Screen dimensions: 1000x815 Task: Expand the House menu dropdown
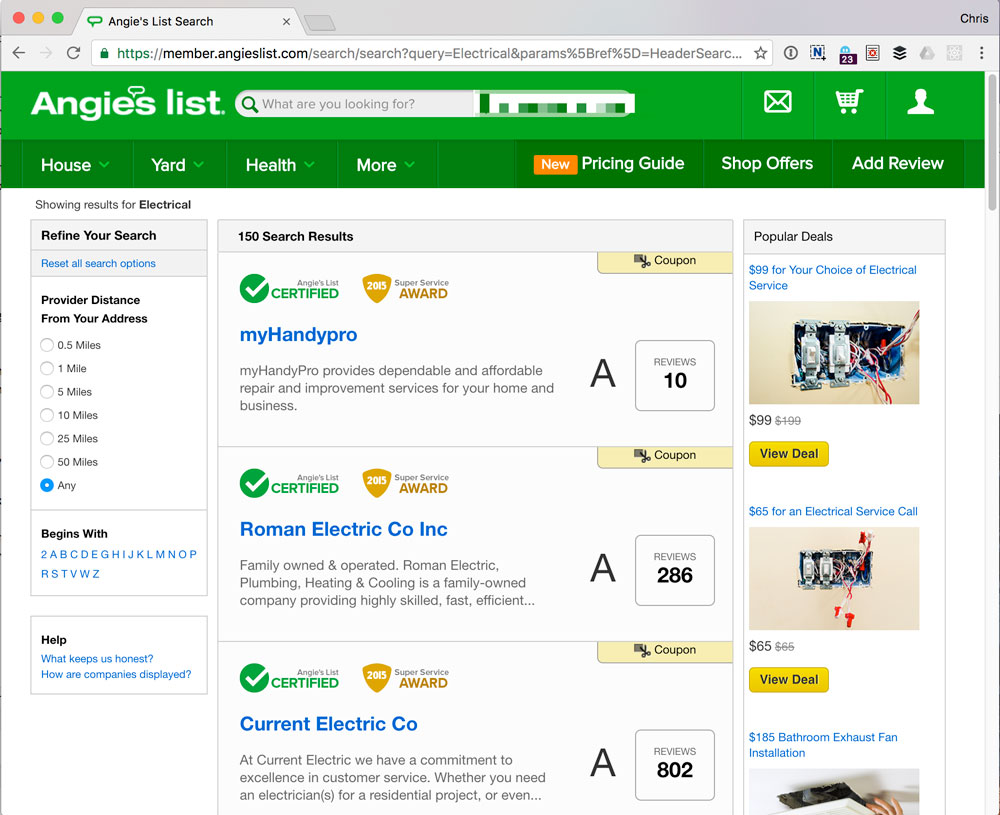[77, 165]
